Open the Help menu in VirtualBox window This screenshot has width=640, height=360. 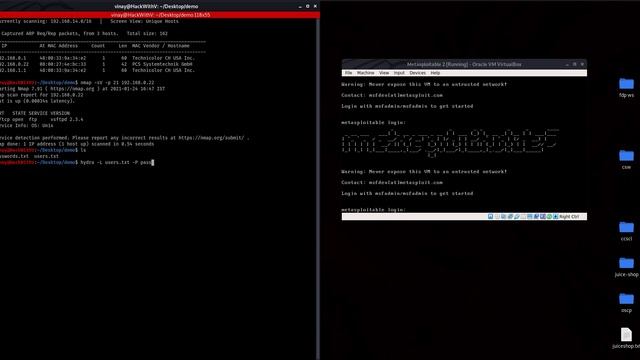435,73
